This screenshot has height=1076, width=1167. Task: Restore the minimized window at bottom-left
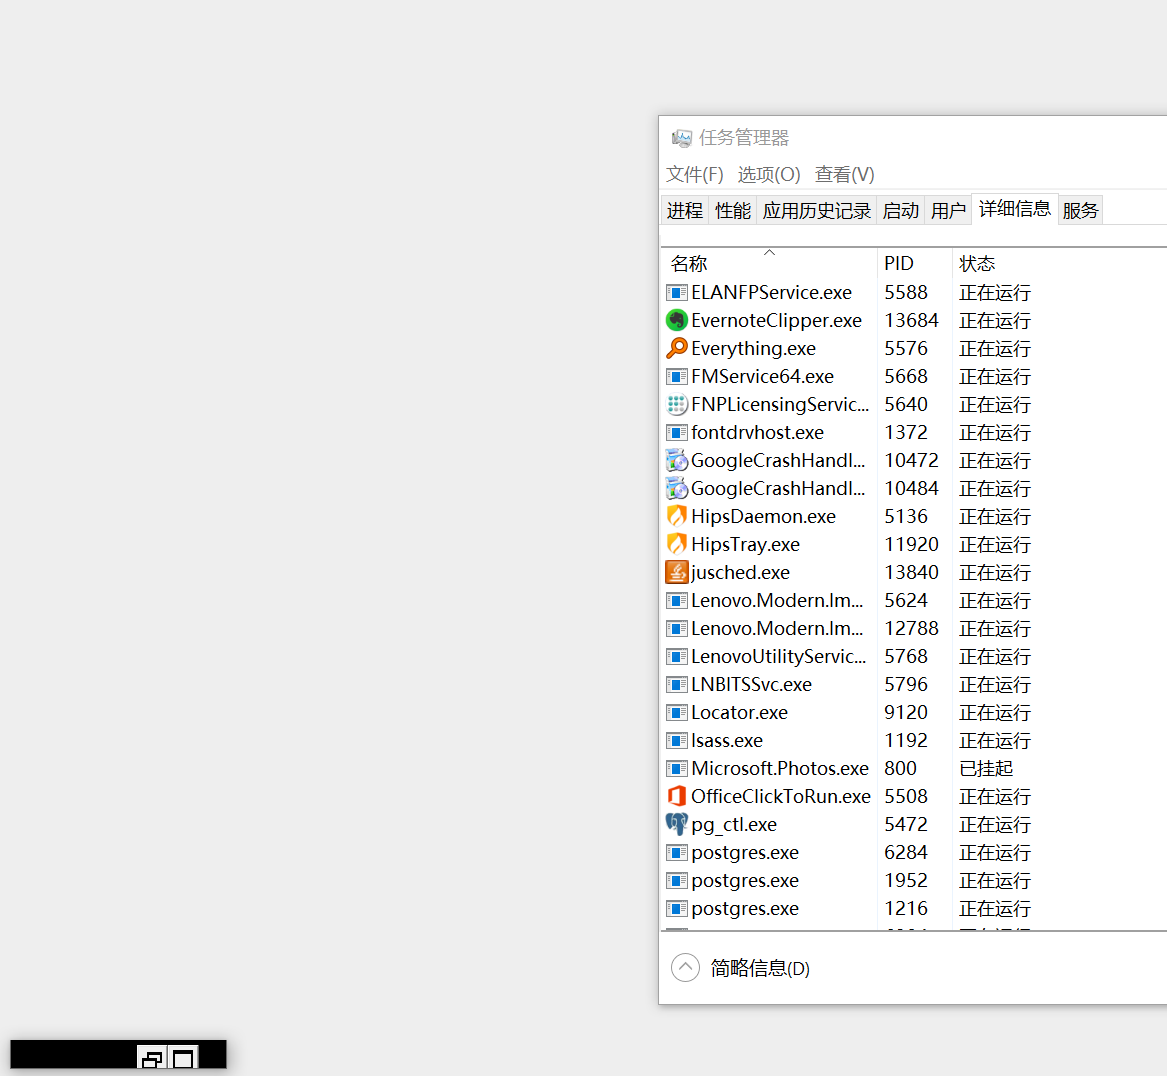point(152,1057)
